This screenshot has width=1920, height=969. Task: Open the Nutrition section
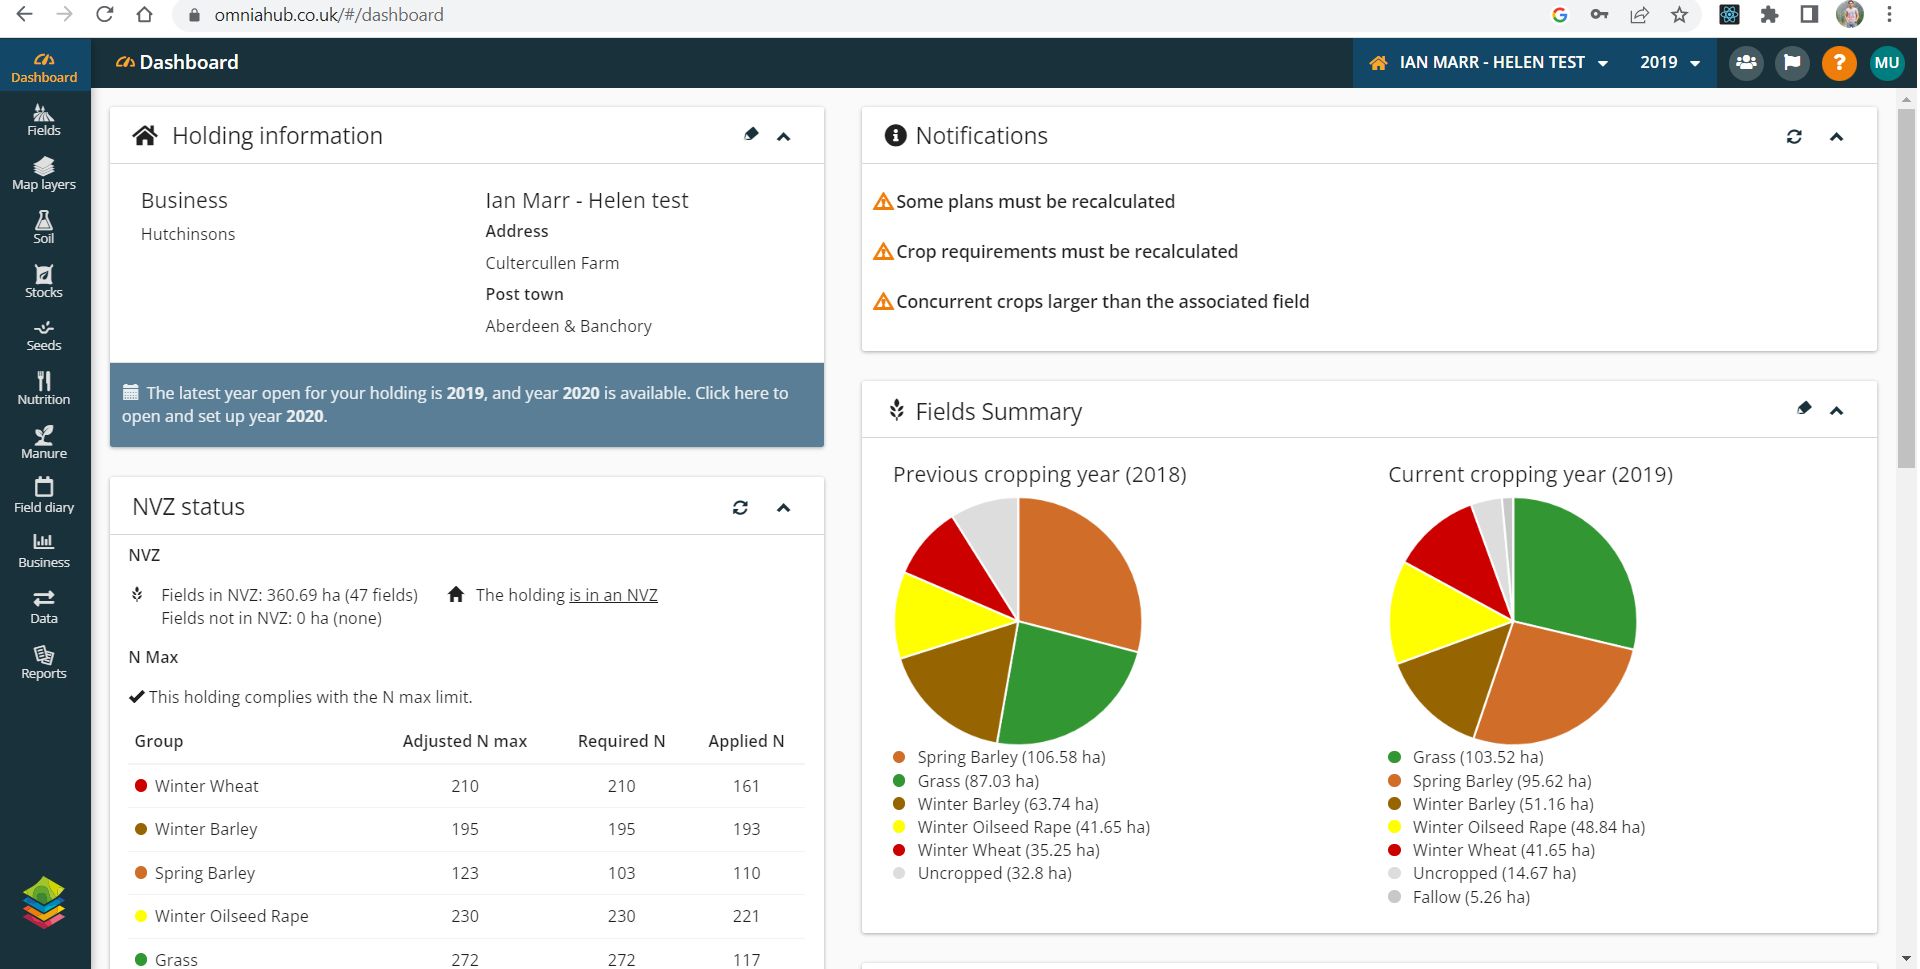tap(44, 389)
